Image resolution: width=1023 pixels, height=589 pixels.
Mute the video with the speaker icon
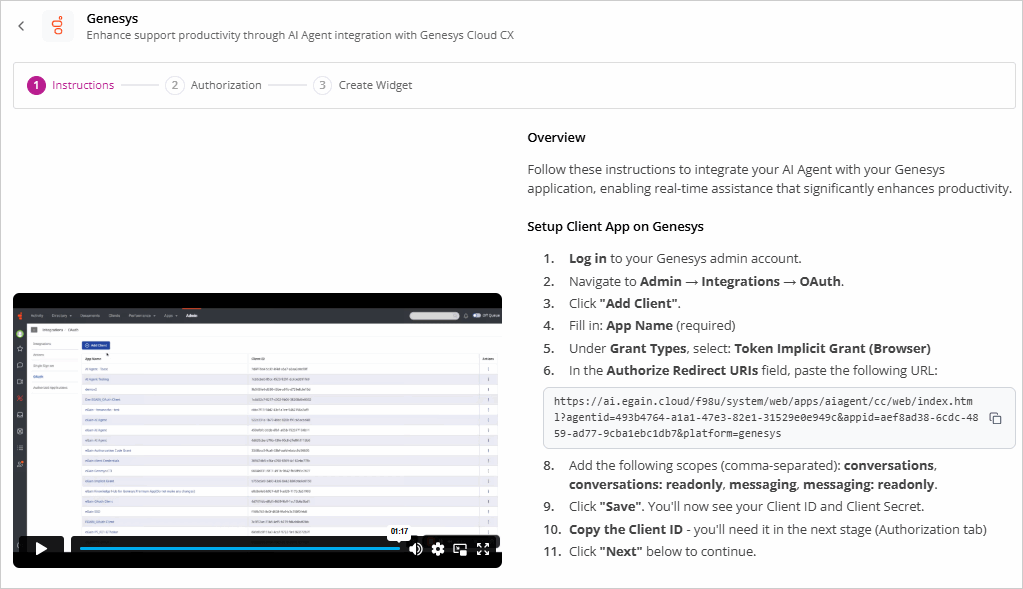tap(415, 548)
